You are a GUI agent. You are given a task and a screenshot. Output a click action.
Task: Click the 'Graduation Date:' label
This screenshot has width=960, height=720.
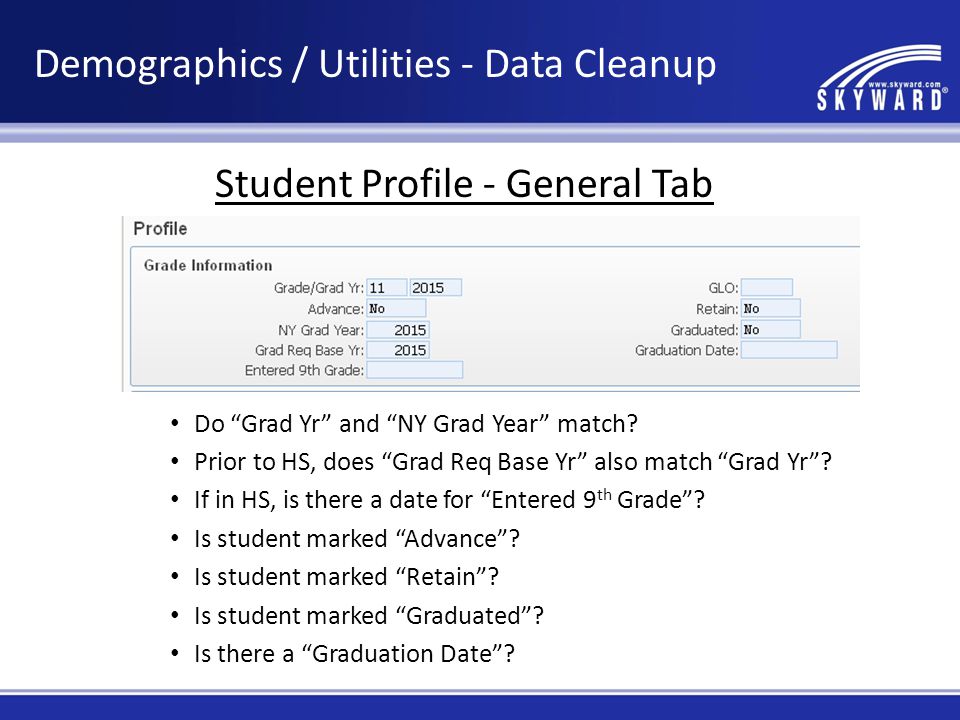point(686,350)
